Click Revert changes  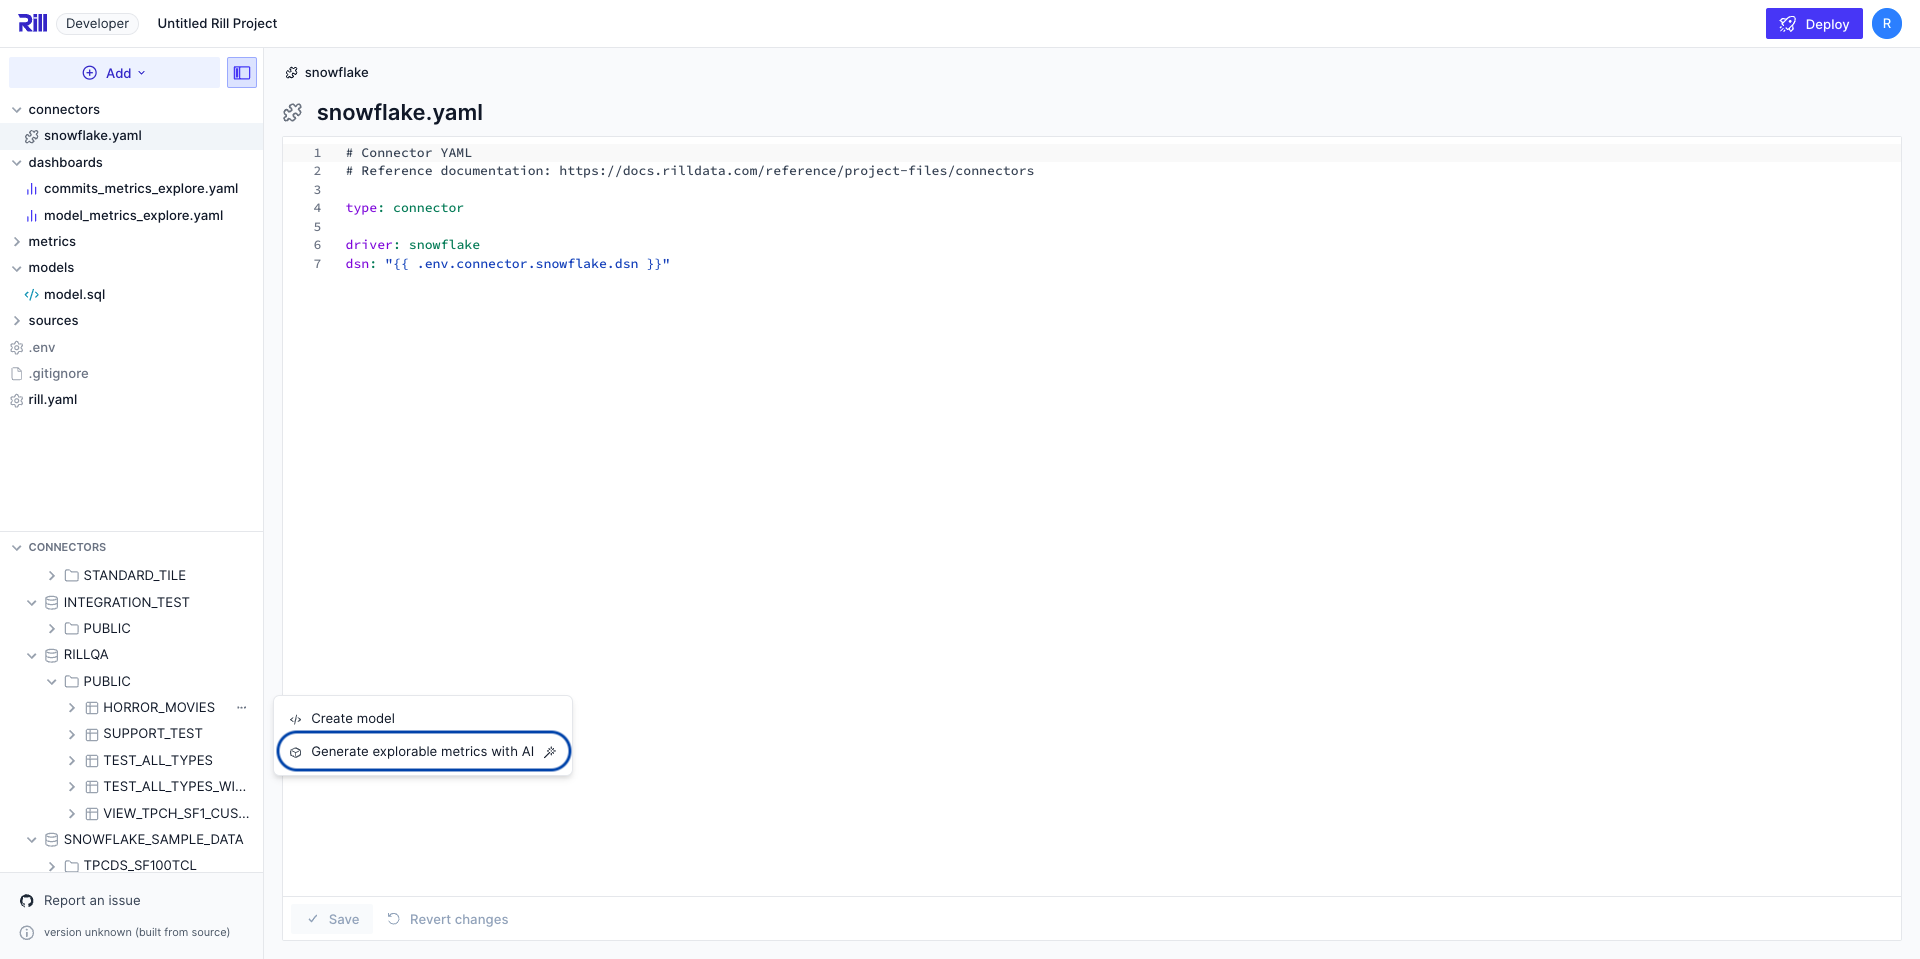coord(447,919)
